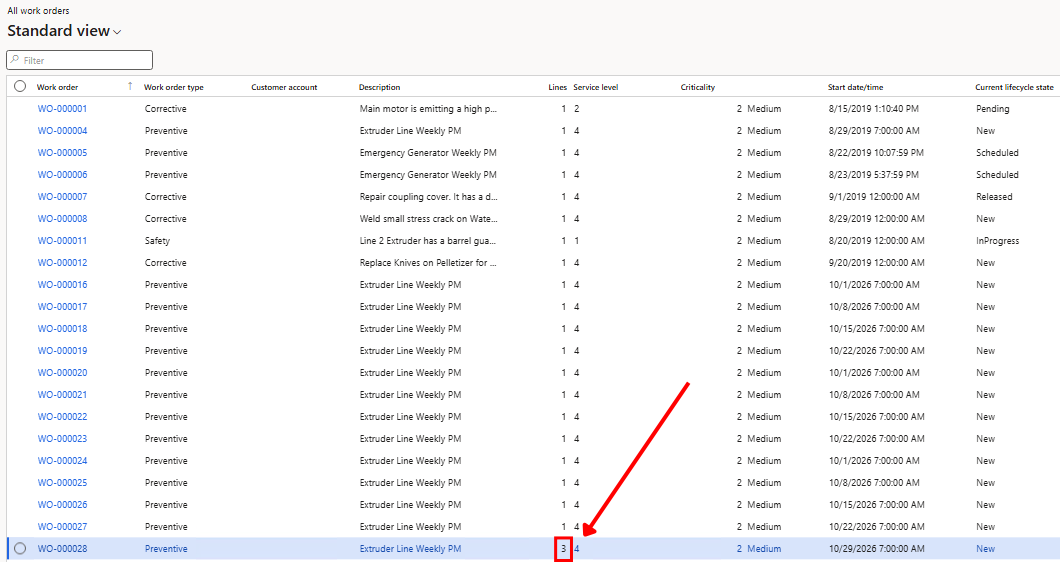Image resolution: width=1060 pixels, height=562 pixels.
Task: Click 'Repair coupling cover. It has a d...' description
Action: 429,197
